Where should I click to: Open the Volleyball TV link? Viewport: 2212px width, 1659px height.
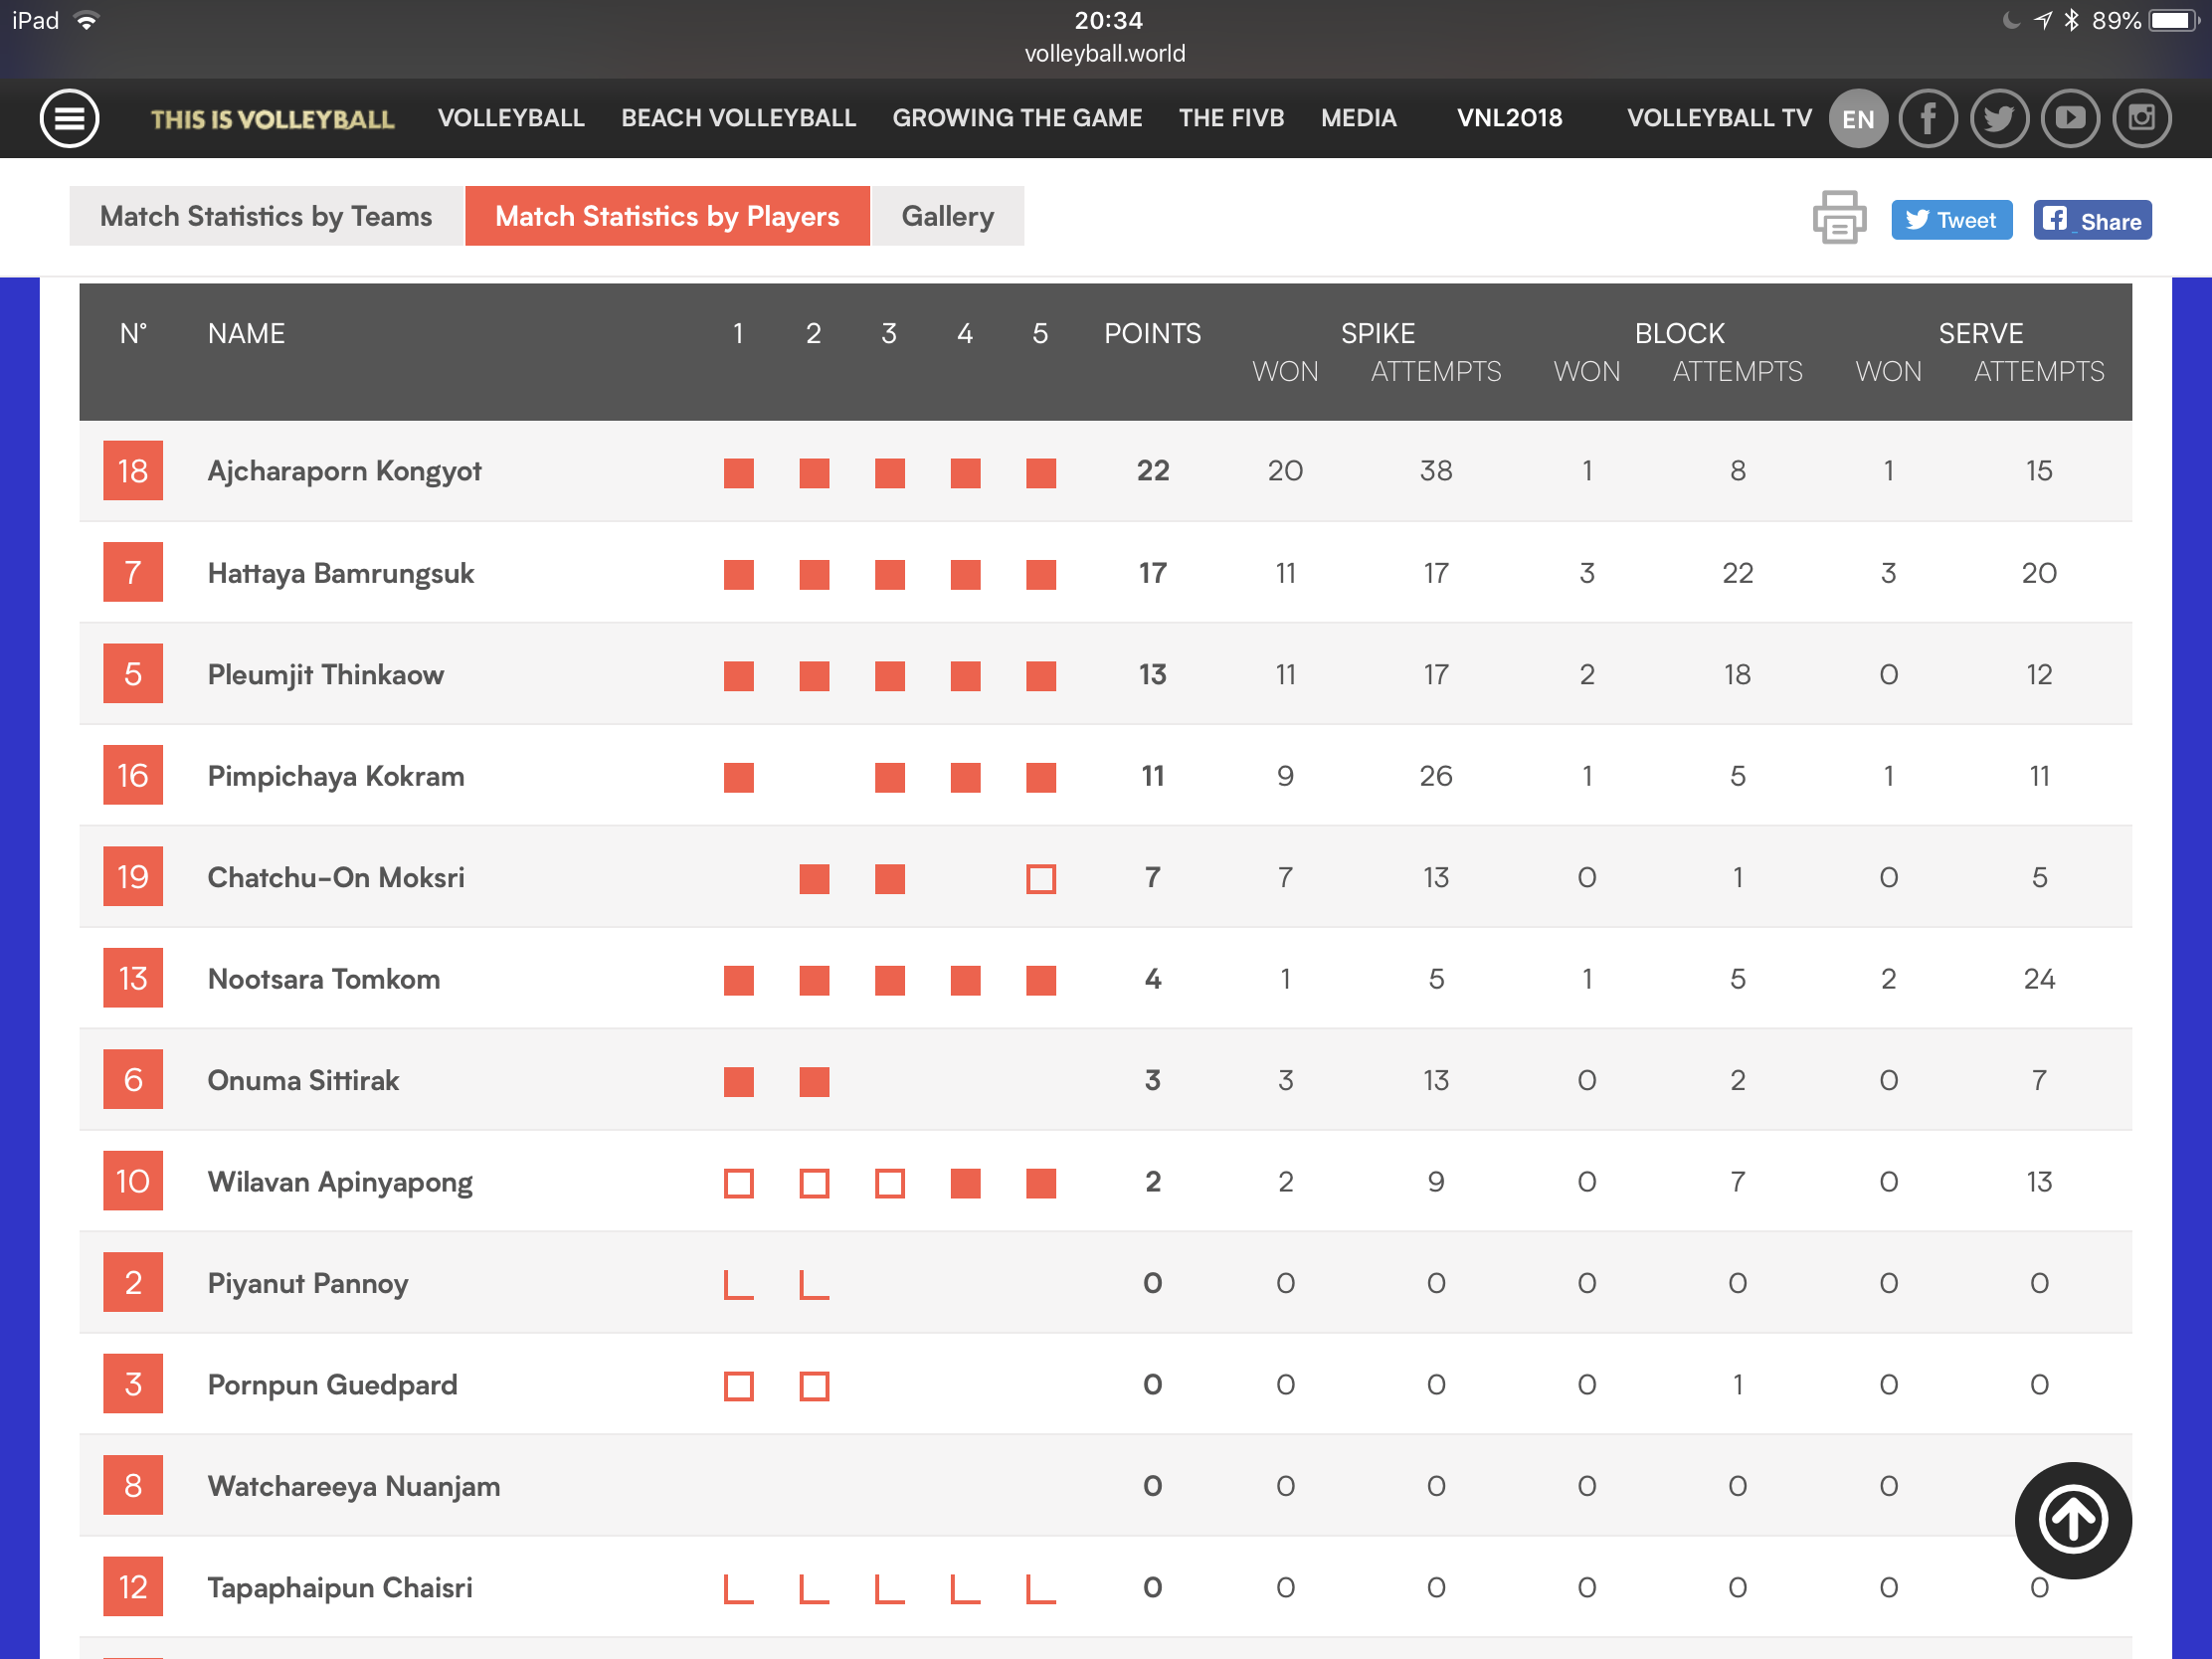[1718, 118]
